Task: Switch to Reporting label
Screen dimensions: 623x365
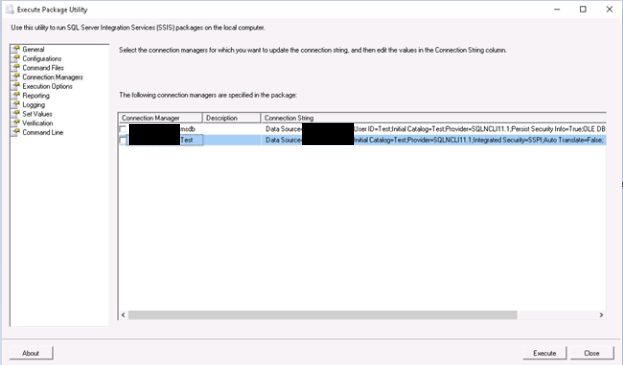Action: pos(36,95)
